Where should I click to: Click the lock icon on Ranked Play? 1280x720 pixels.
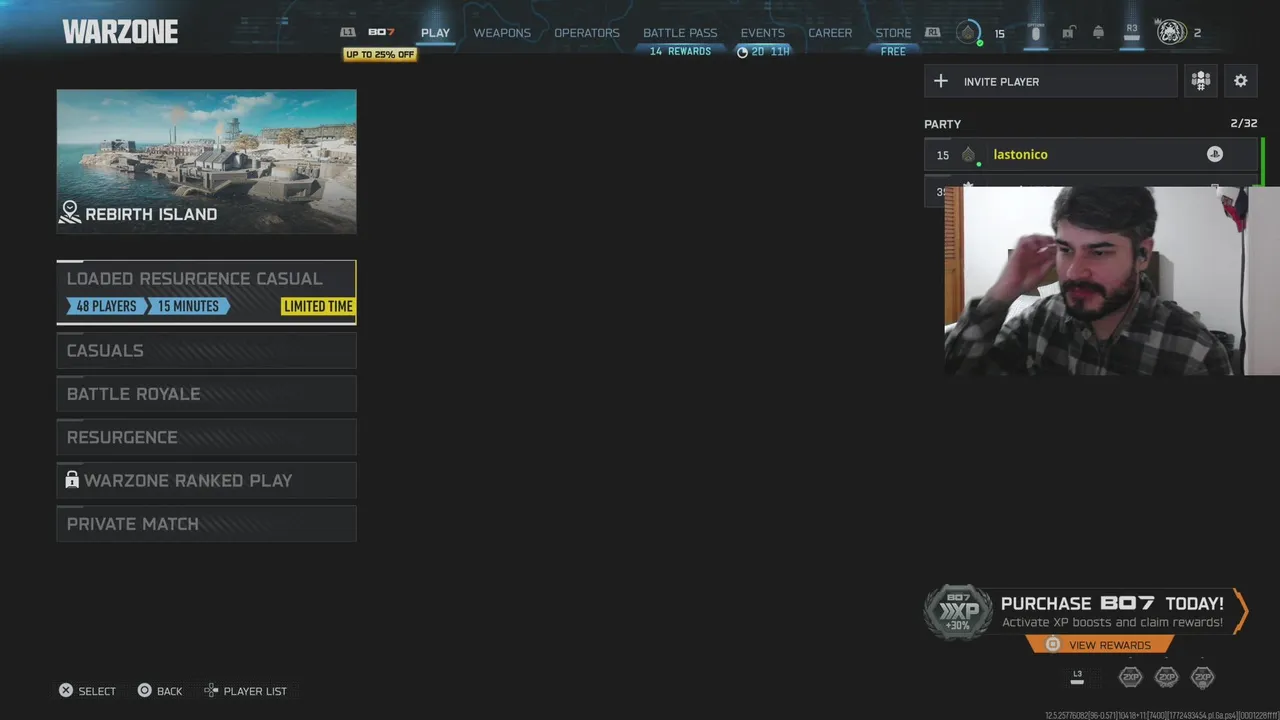72,480
